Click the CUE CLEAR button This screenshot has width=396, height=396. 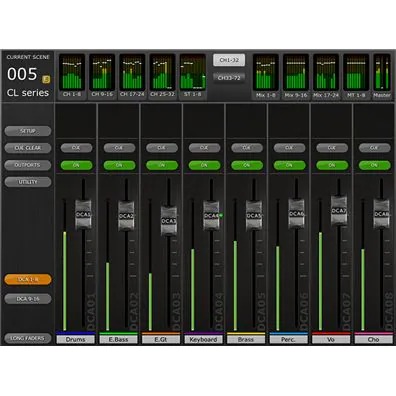tap(28, 148)
